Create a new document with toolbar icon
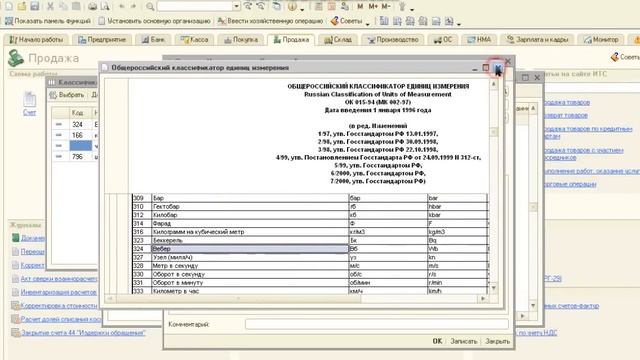640x360 pixels. (x=9, y=6)
